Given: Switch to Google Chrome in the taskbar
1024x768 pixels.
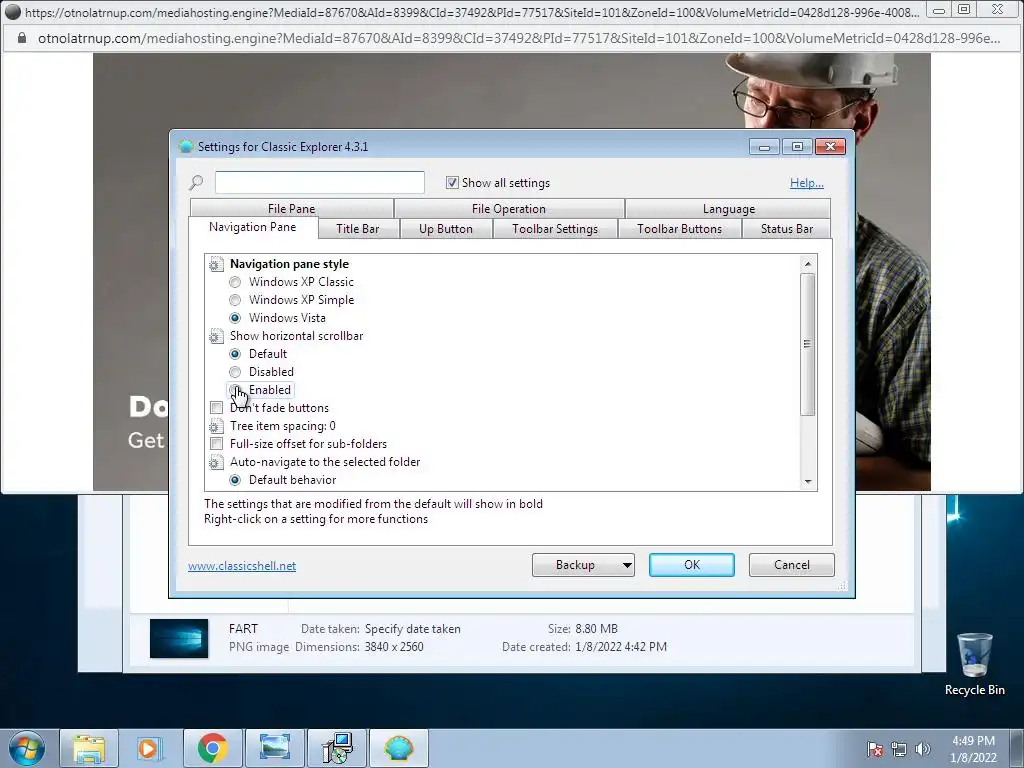Looking at the screenshot, I should click(x=212, y=748).
